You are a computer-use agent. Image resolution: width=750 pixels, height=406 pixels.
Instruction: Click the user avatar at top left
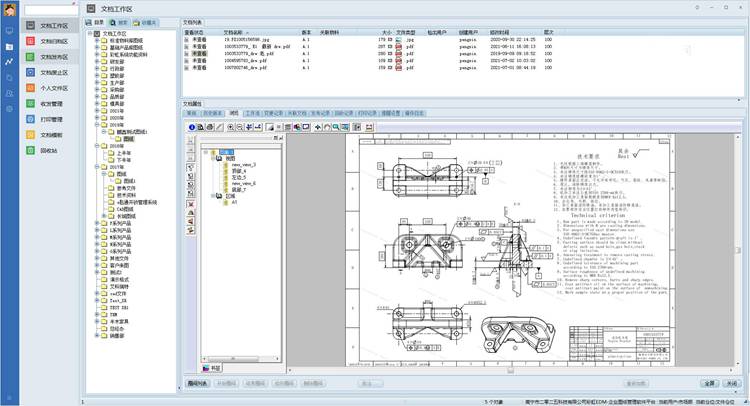[x=9, y=10]
